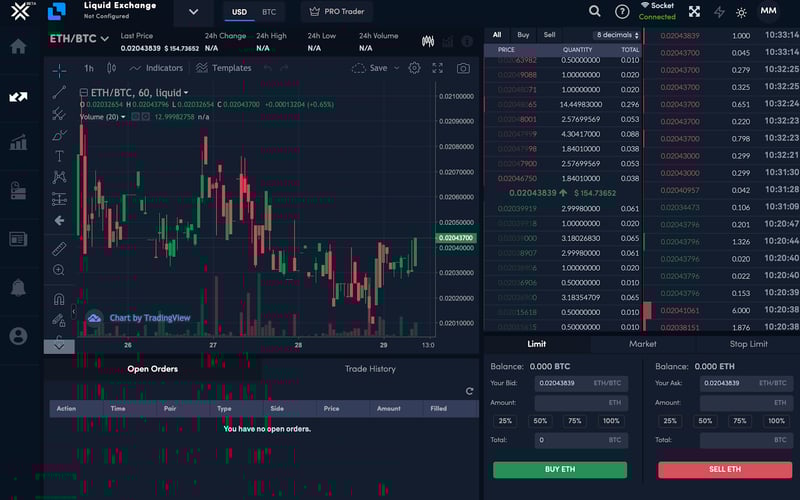
Task: Open the Save chart layout dropdown arrow
Action: (x=396, y=68)
